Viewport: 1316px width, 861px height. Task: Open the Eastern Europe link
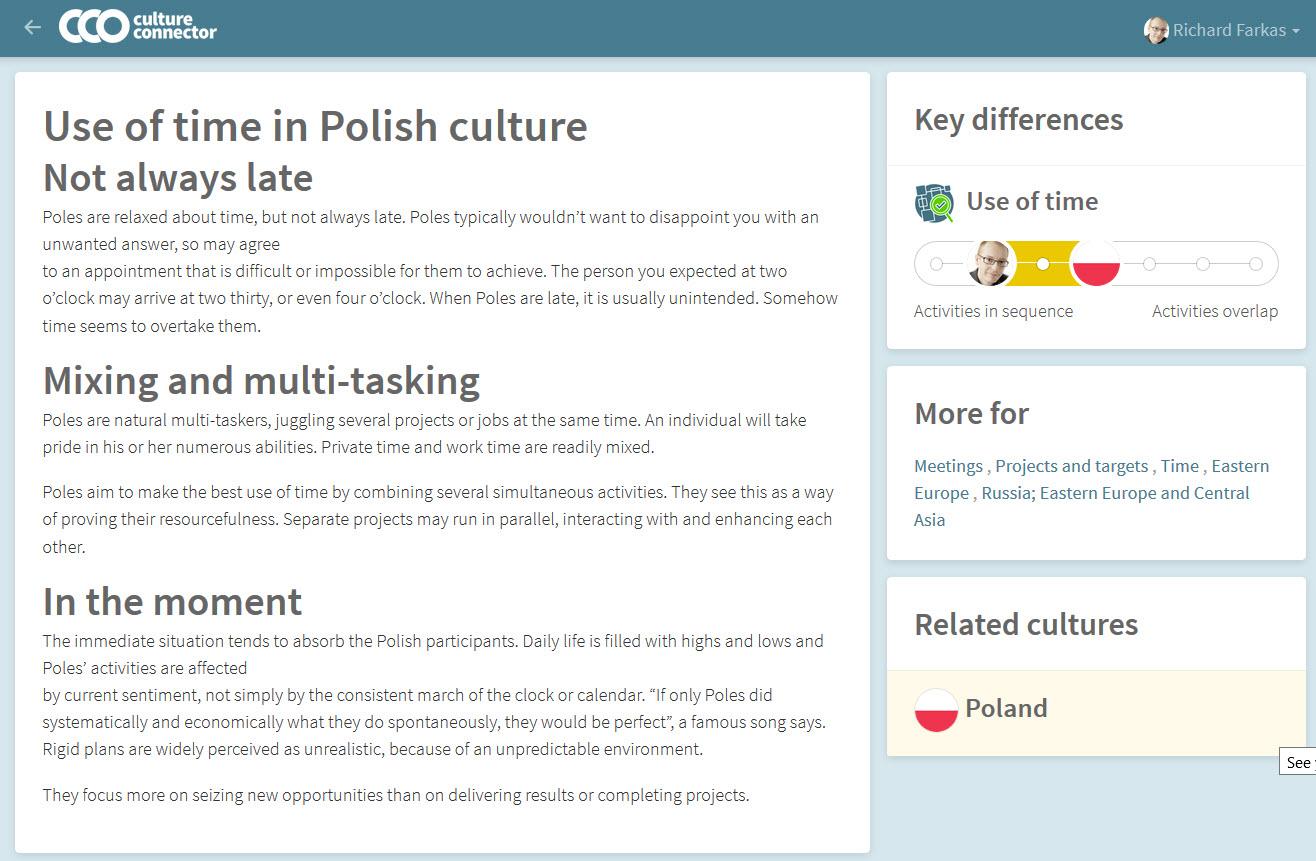1090,479
